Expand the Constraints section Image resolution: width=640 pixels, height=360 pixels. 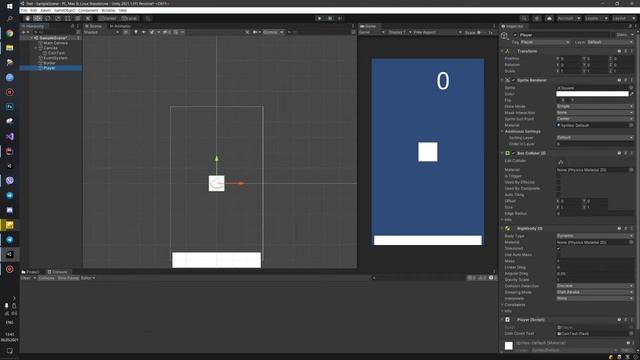[x=502, y=305]
